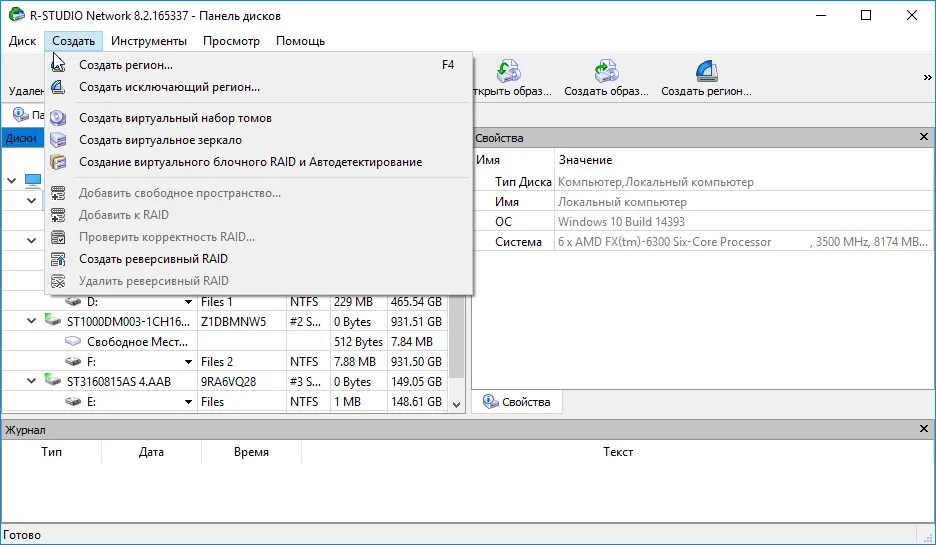Collapse the ST3160815AS 4.AAB disk node
This screenshot has width=936, height=545.
[x=31, y=381]
